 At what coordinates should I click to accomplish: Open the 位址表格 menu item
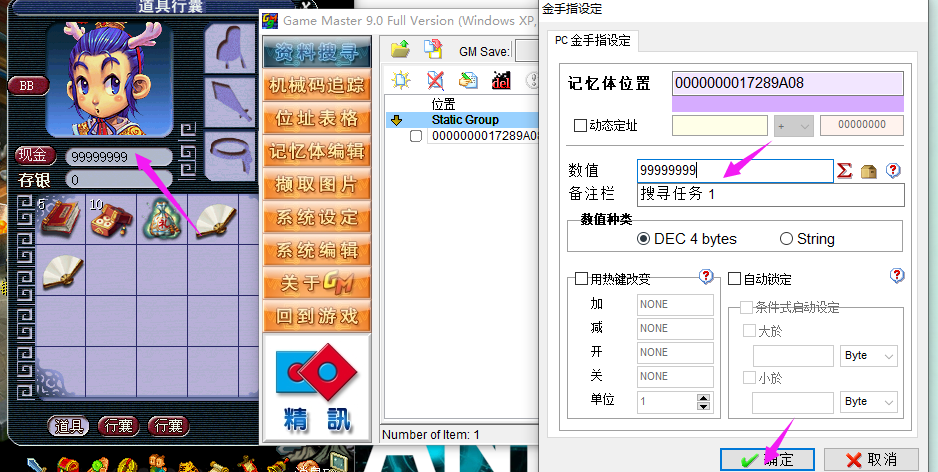point(316,118)
